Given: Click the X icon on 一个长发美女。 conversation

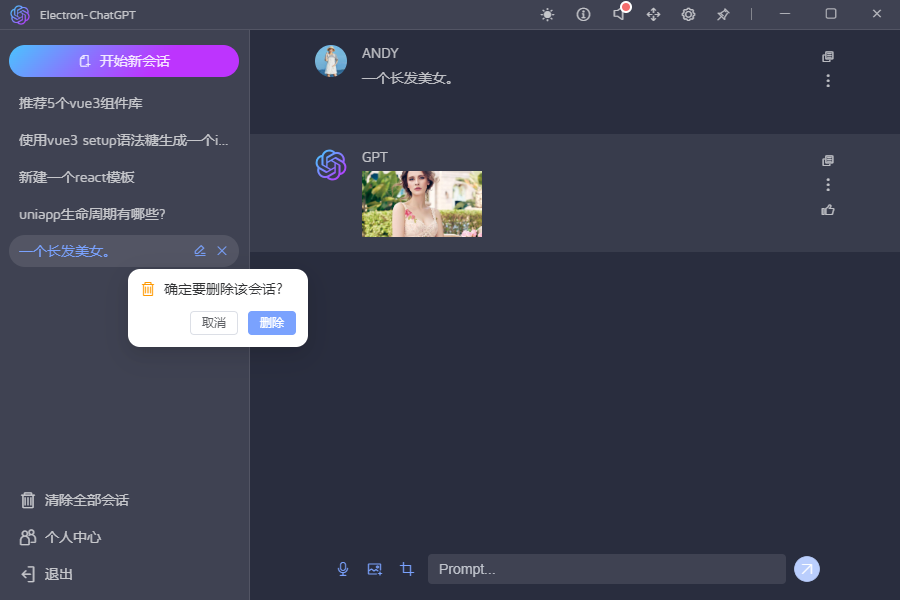Looking at the screenshot, I should point(222,251).
